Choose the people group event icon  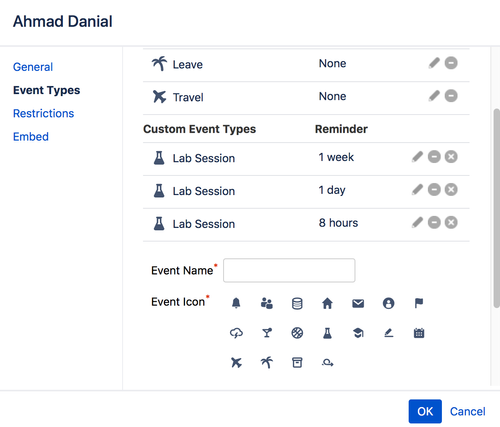(267, 303)
